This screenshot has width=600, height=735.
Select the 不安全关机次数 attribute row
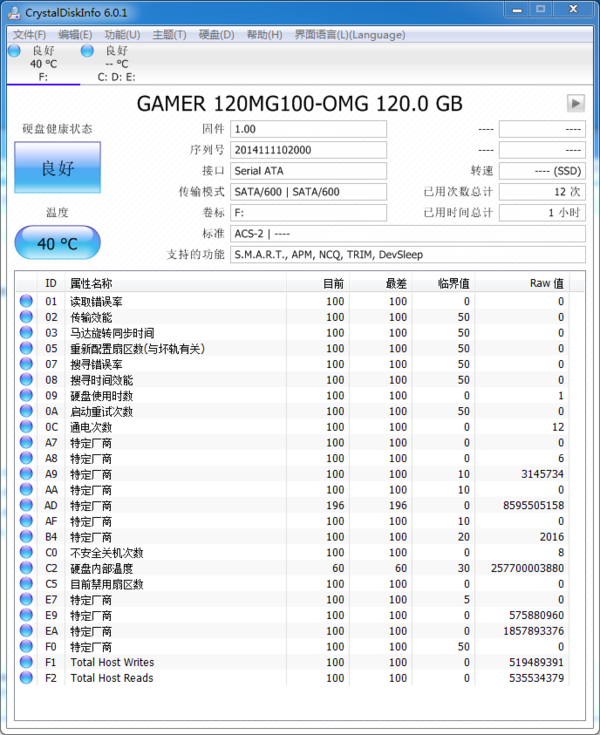293,552
